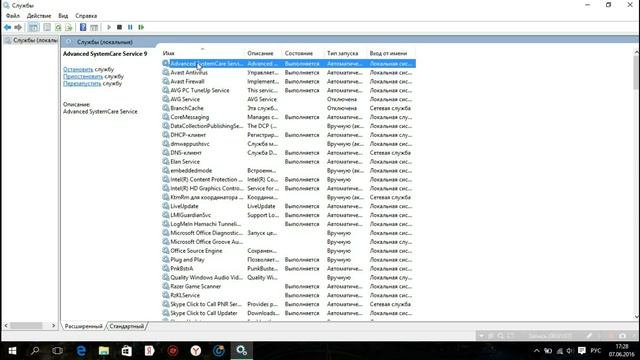Click the gray Forward arrow in toolbar
Image resolution: width=640 pixels, height=360 pixels.
click(18, 27)
